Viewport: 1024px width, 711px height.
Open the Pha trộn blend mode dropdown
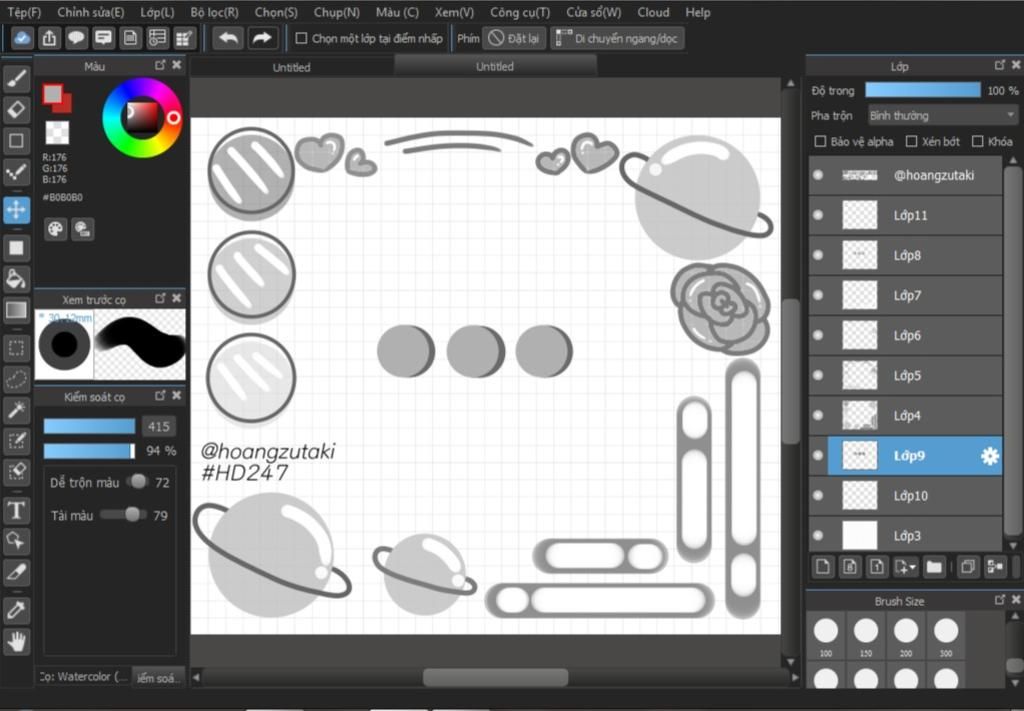[943, 116]
